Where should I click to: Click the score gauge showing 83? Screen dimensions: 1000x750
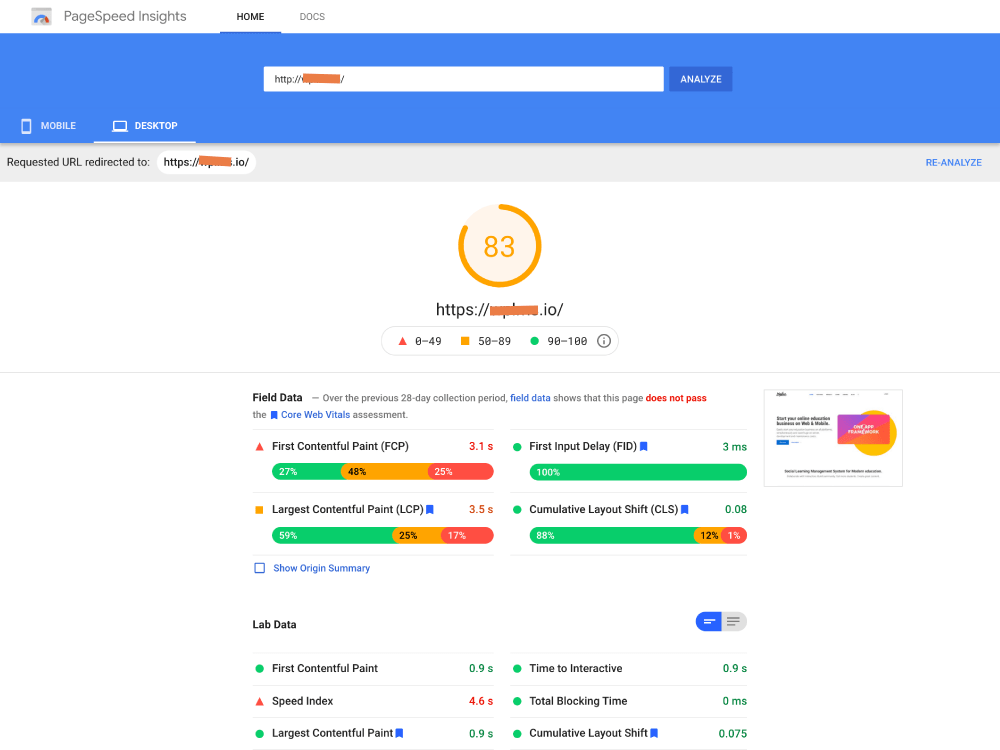499,246
